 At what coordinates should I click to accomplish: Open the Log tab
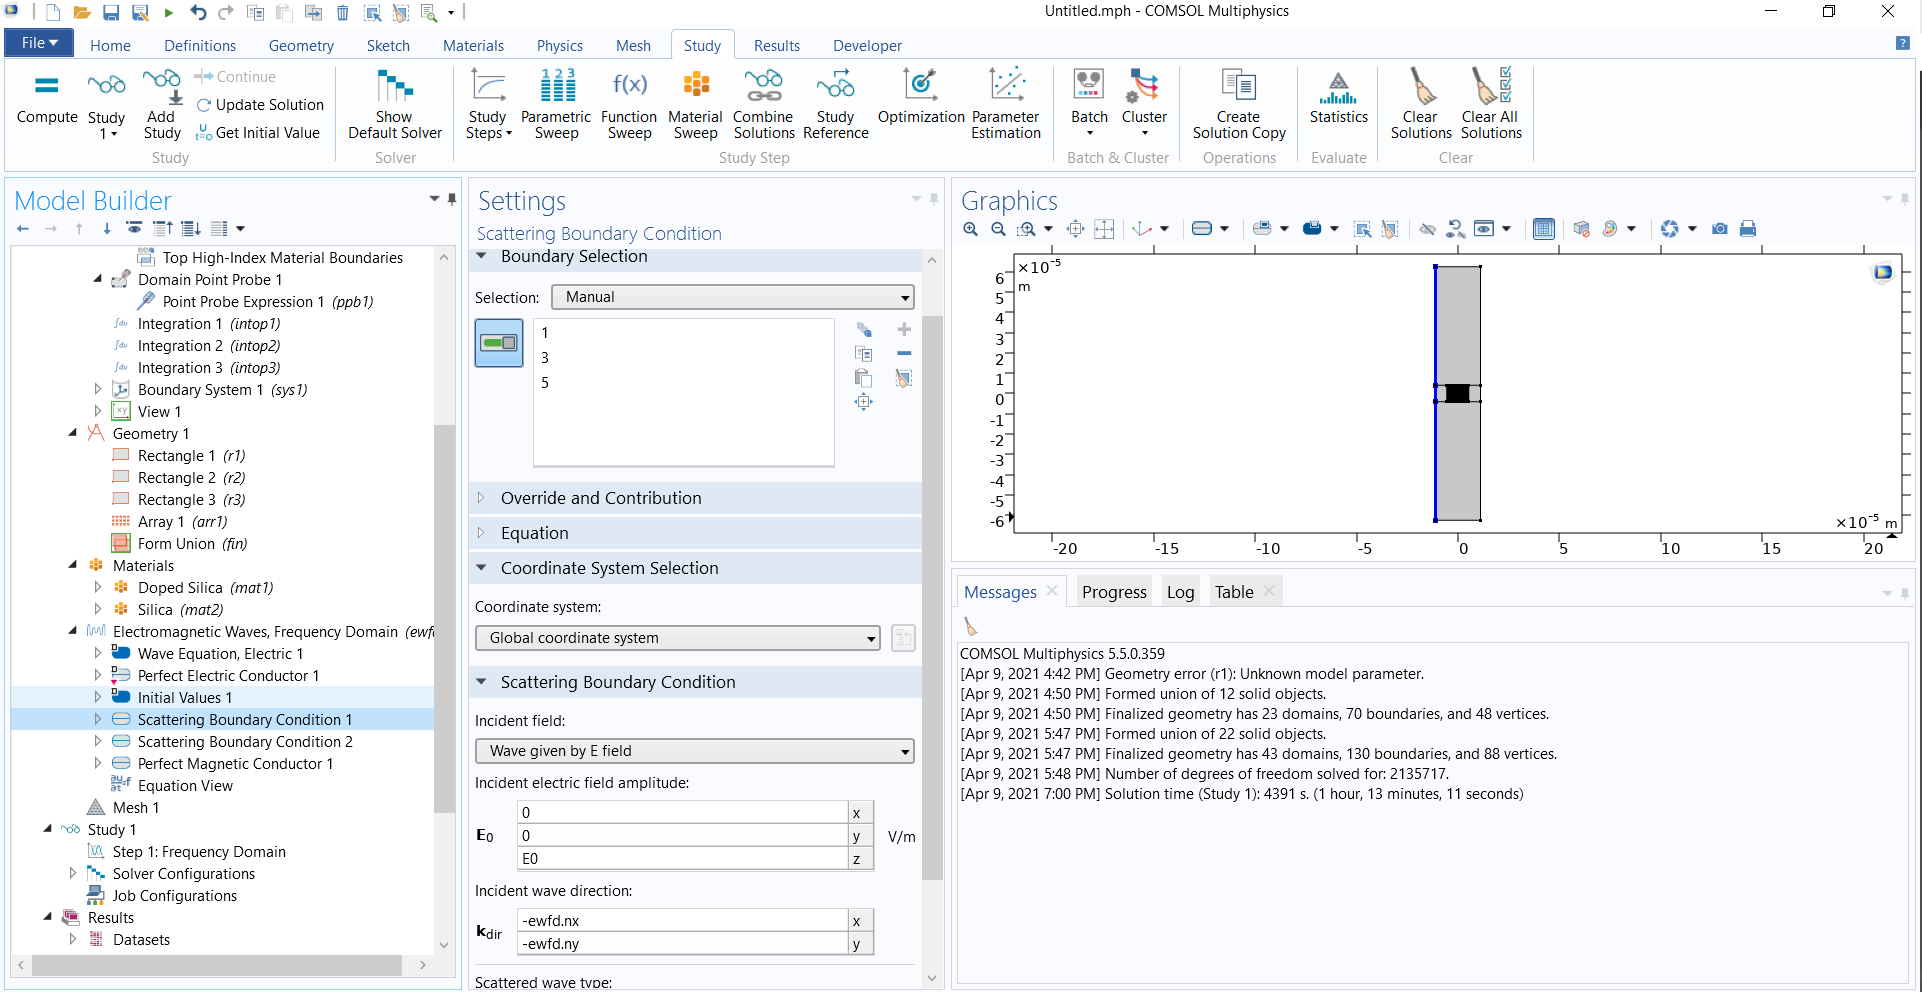click(1180, 592)
